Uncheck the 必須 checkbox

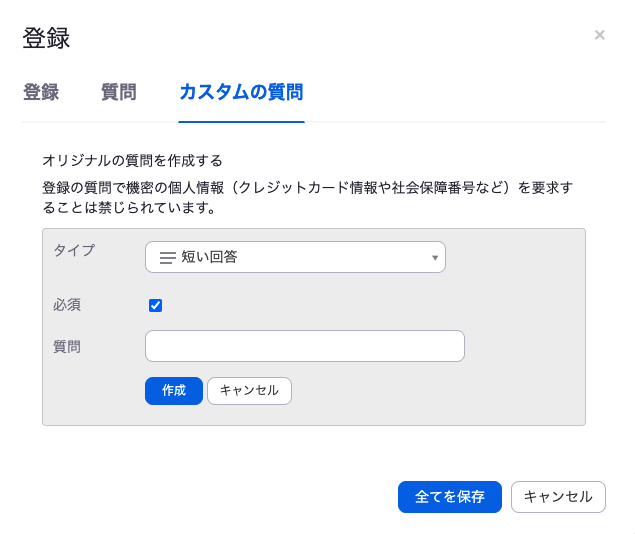156,305
